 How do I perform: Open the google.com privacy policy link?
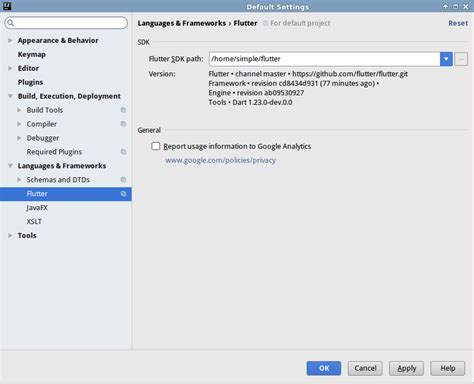(x=221, y=160)
